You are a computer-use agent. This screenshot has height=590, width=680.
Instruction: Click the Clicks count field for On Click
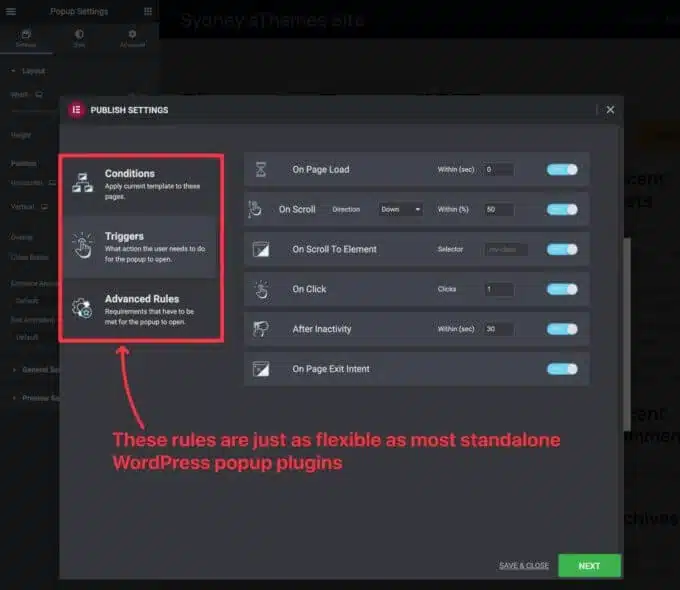(x=499, y=289)
